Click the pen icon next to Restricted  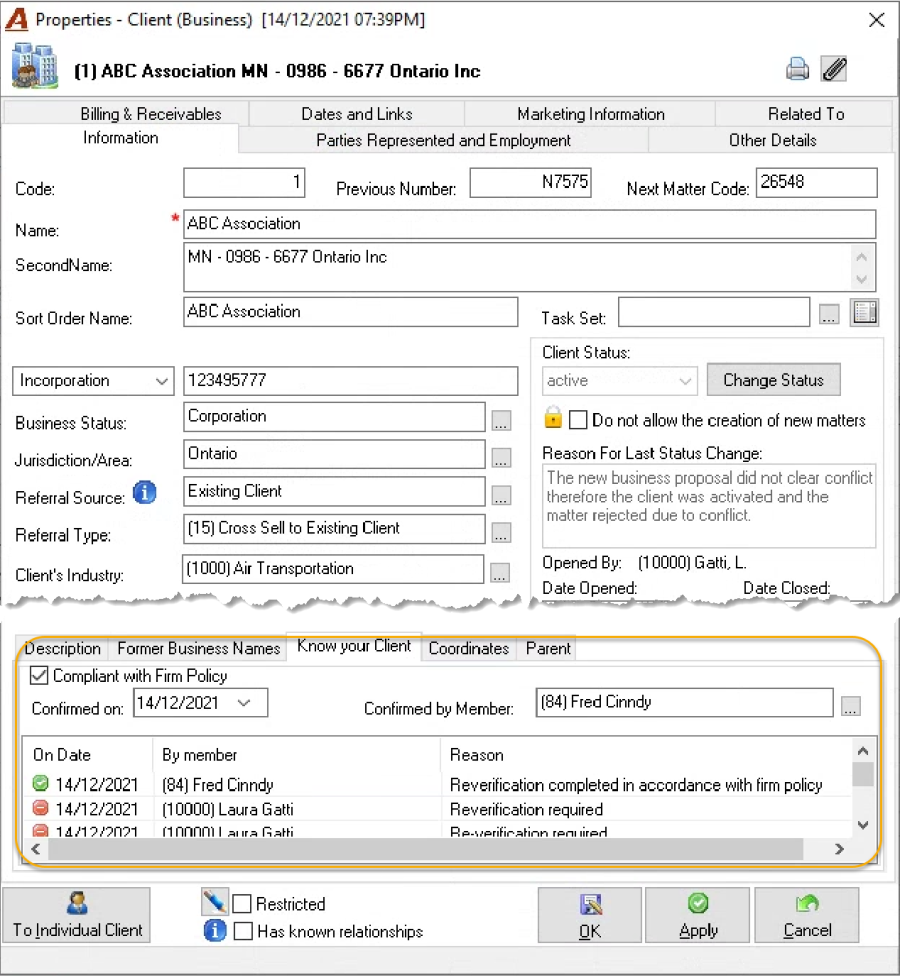pos(214,902)
